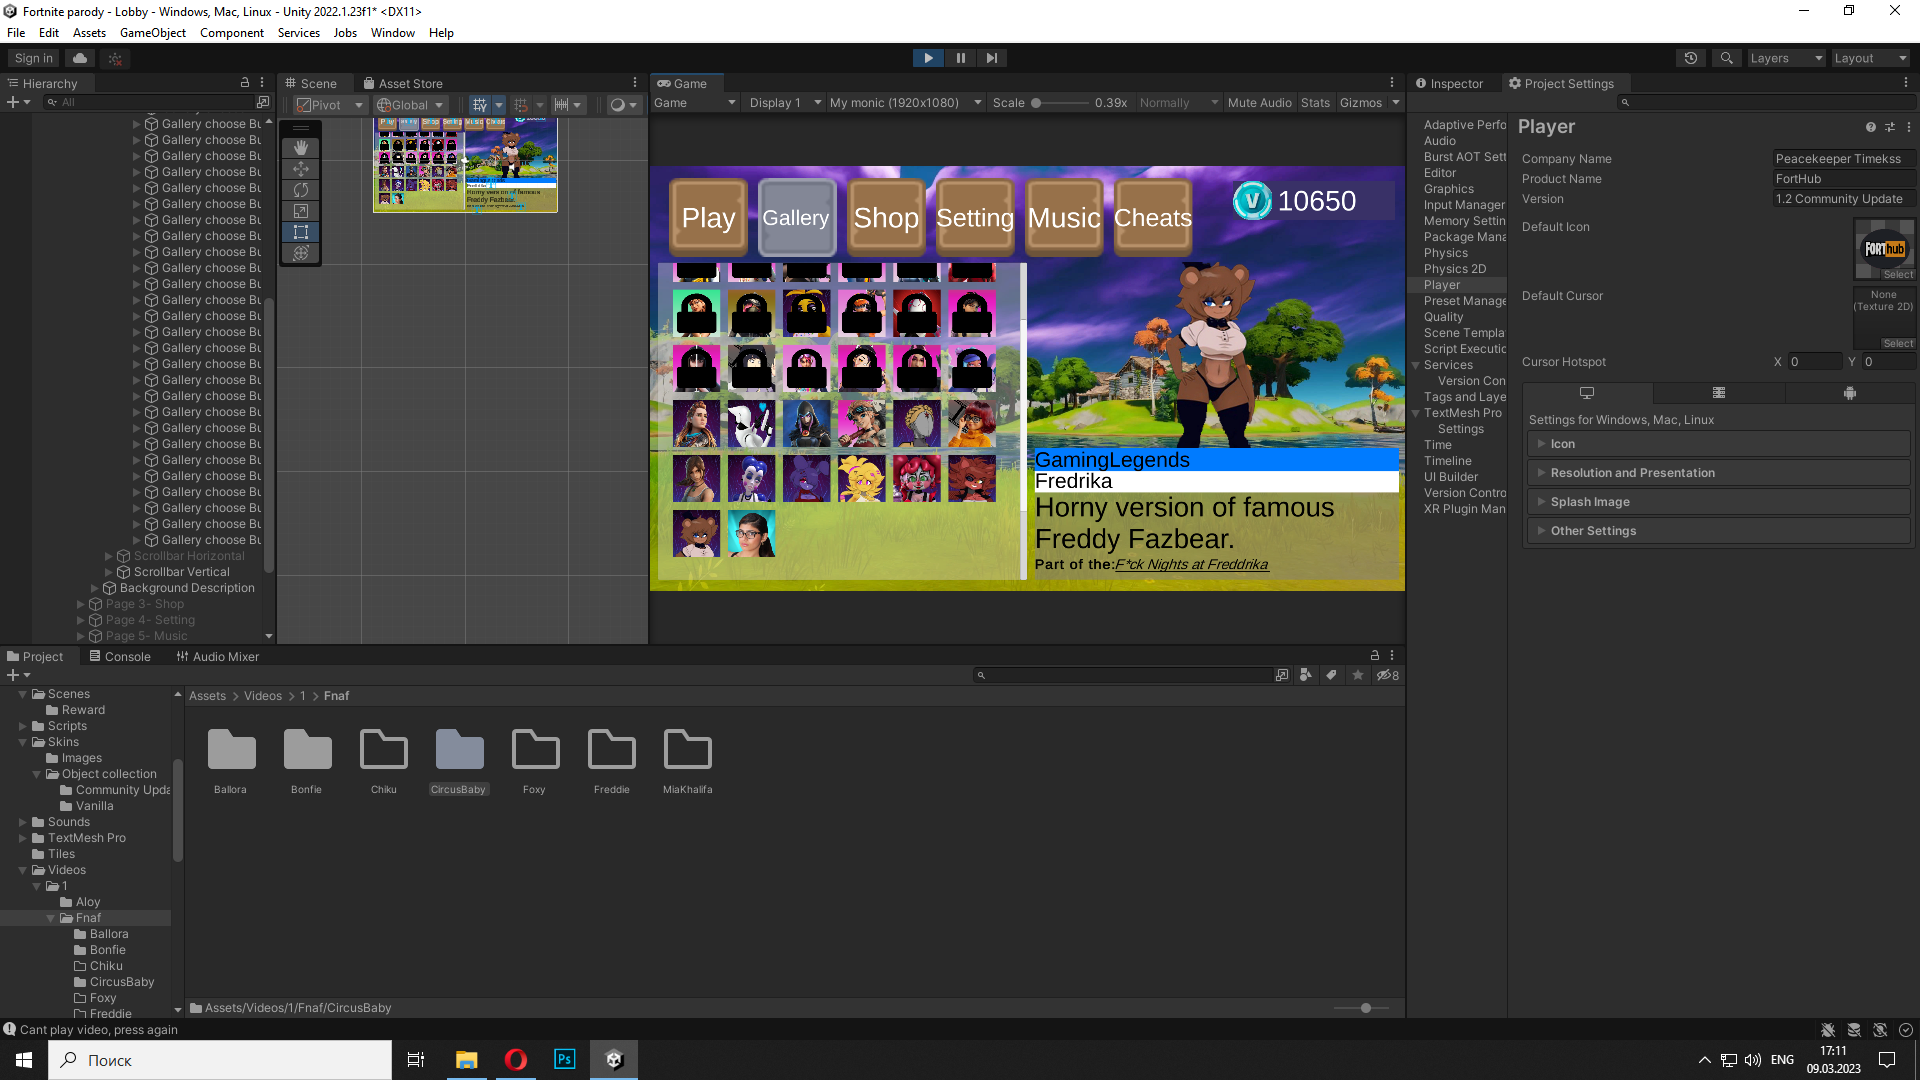The image size is (1920, 1080).
Task: Open Undo History icon in top toolbar
Action: click(x=1691, y=58)
